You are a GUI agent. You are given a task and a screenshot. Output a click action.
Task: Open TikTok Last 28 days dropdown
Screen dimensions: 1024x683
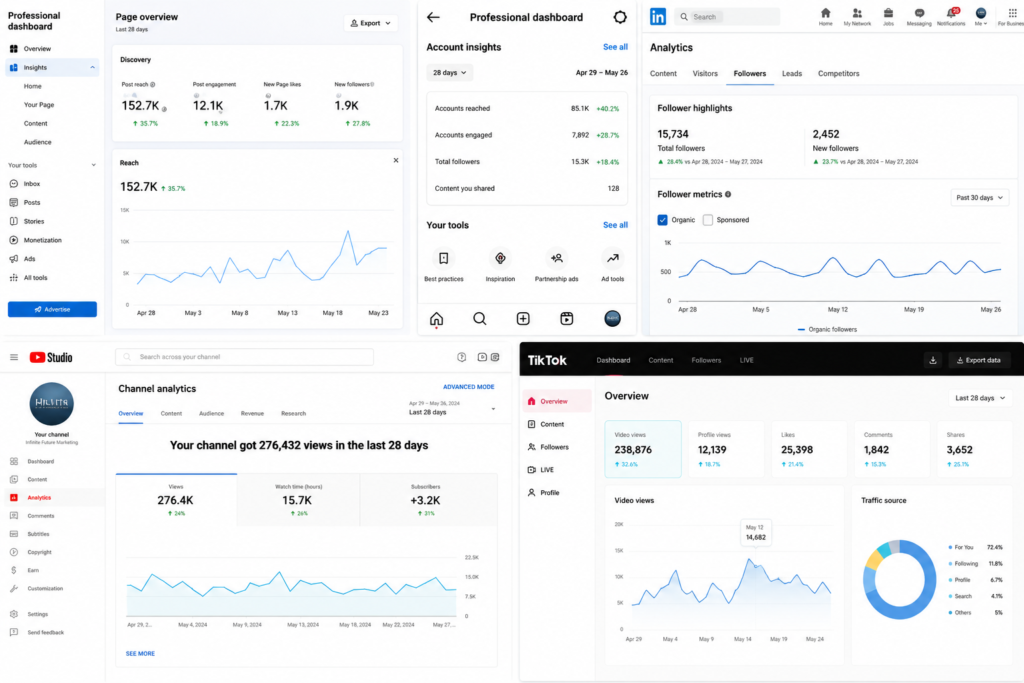point(980,398)
